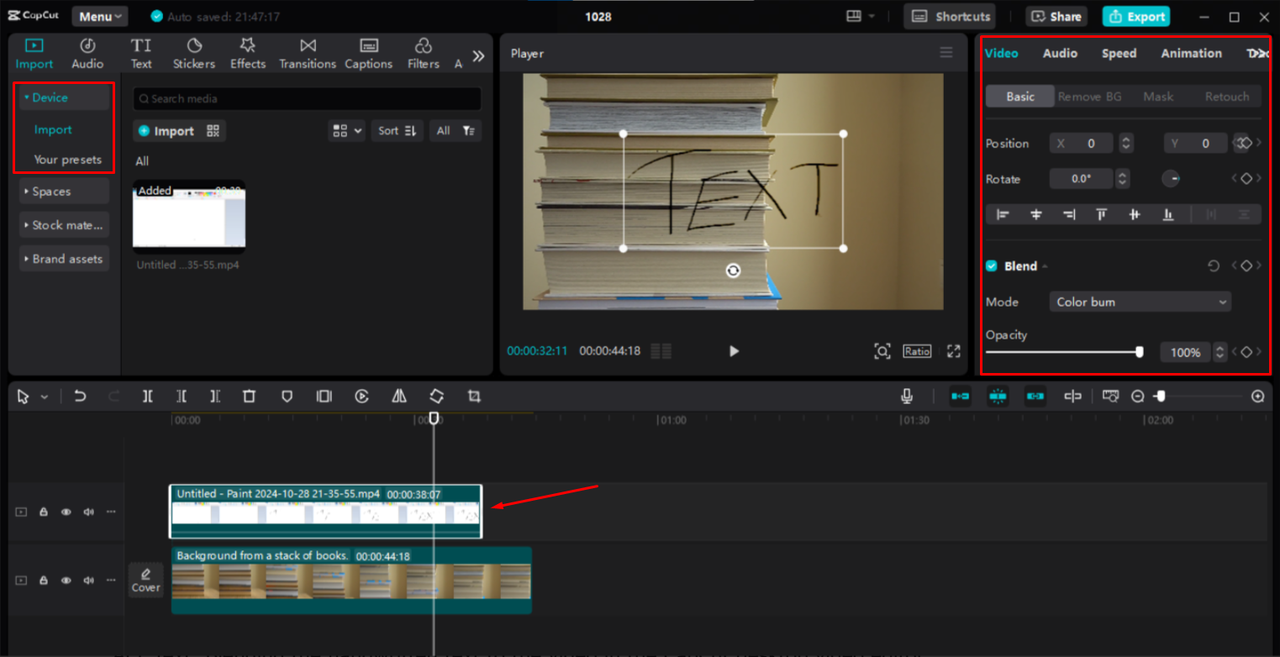Click the Mirror flip icon
The width and height of the screenshot is (1280, 657).
click(x=399, y=396)
